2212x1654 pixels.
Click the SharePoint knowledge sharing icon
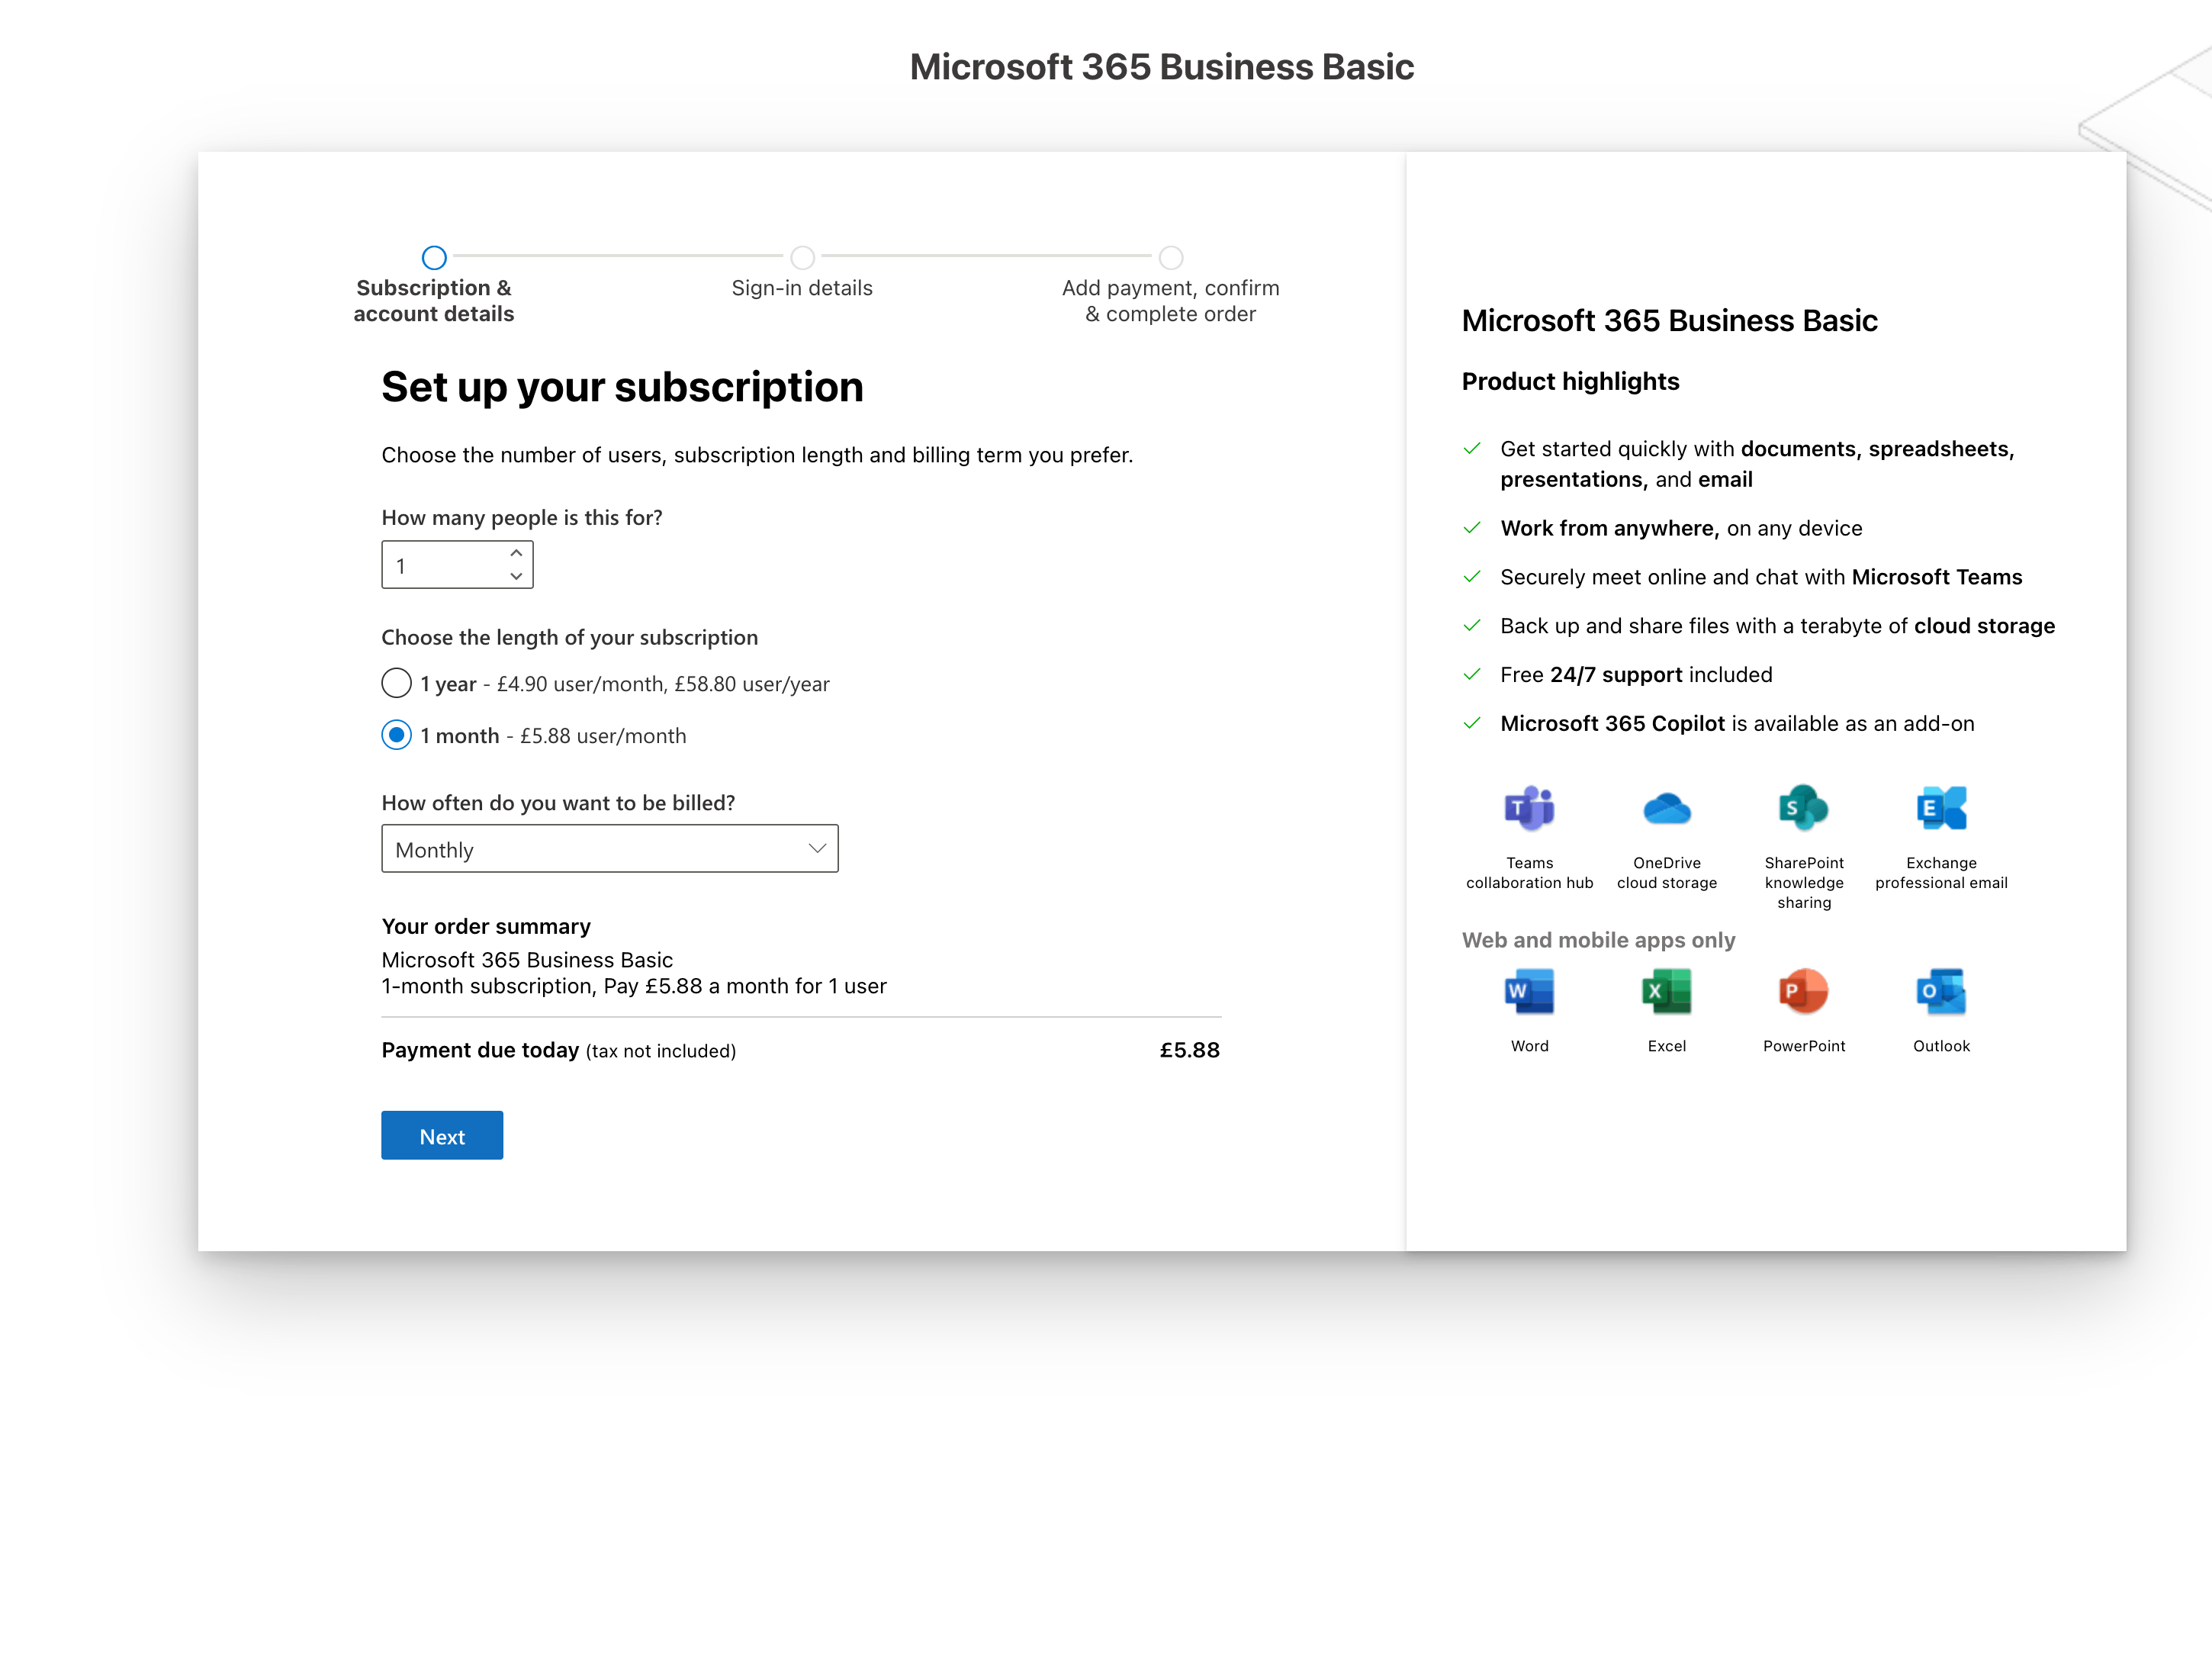click(1803, 808)
